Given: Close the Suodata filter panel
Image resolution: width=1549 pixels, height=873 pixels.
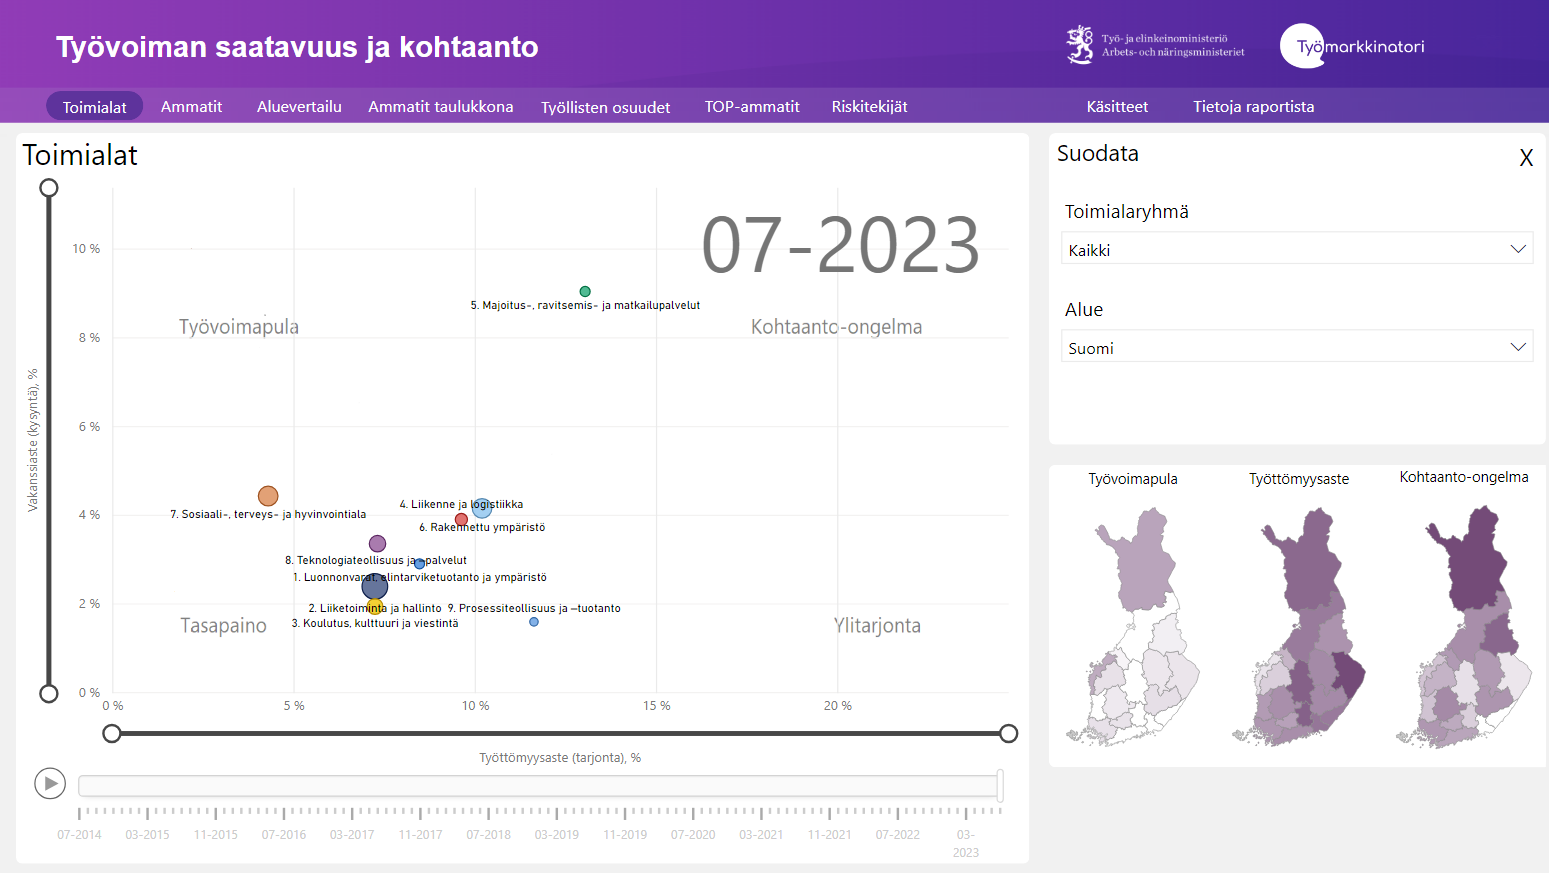Looking at the screenshot, I should (x=1526, y=158).
